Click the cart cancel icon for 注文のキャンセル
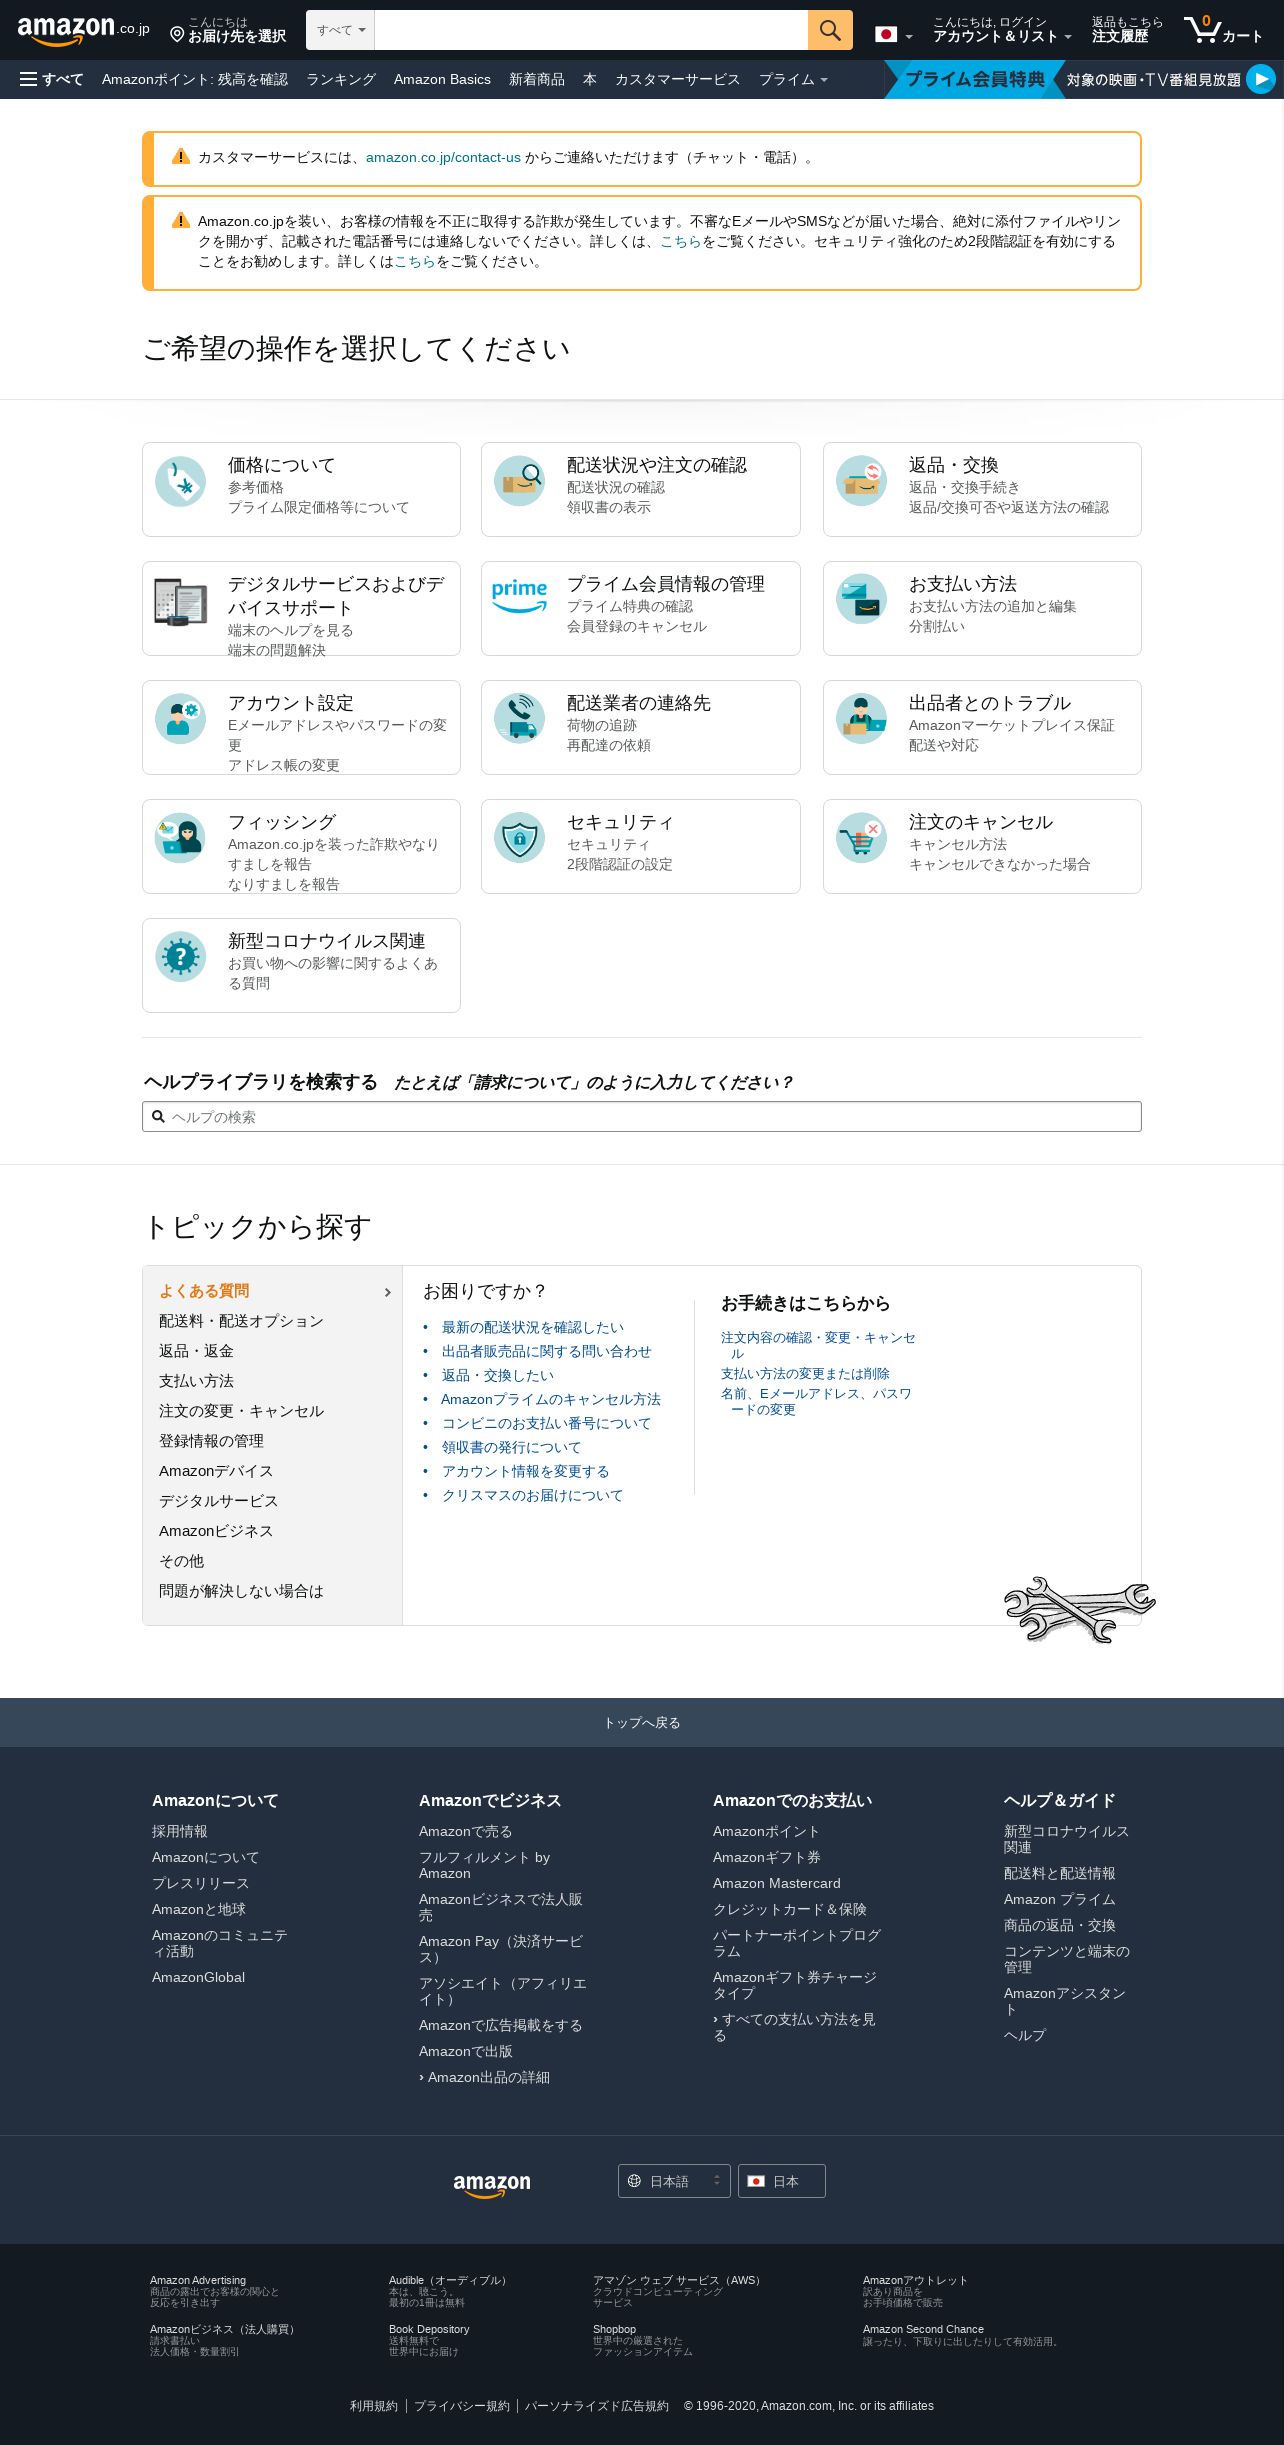Viewport: 1284px width, 2445px height. tap(861, 838)
